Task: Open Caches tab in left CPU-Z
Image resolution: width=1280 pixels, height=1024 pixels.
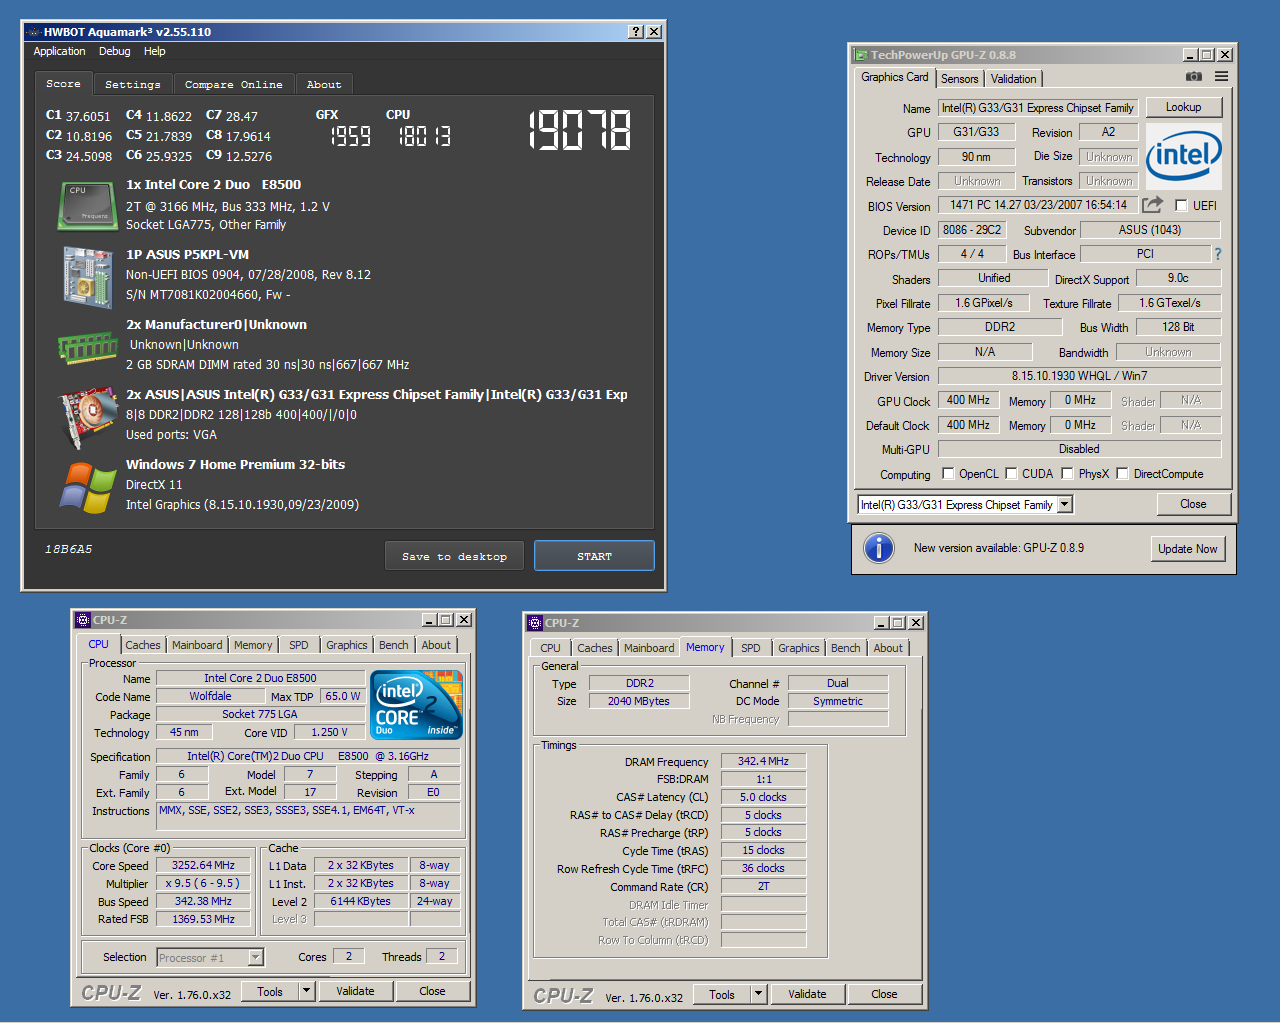Action: pyautogui.click(x=143, y=645)
